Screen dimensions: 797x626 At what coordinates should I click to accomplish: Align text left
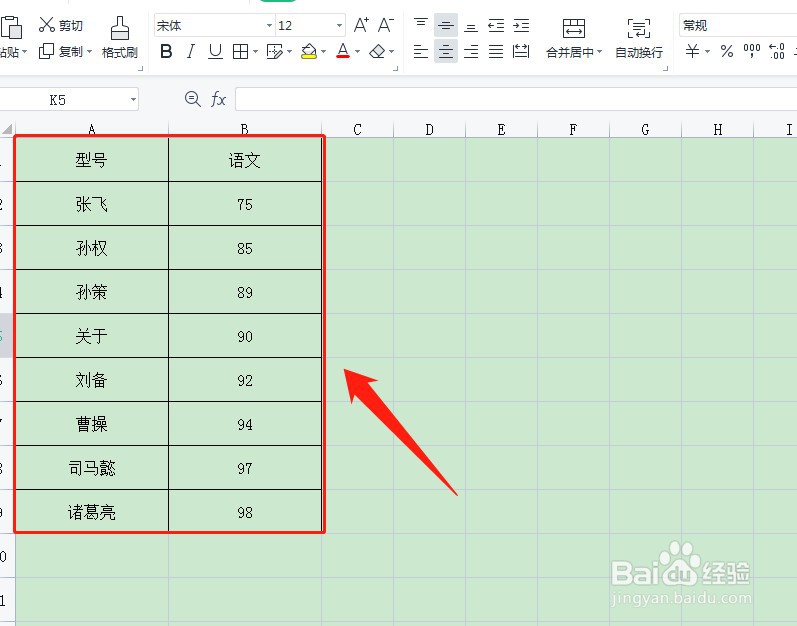coord(421,51)
